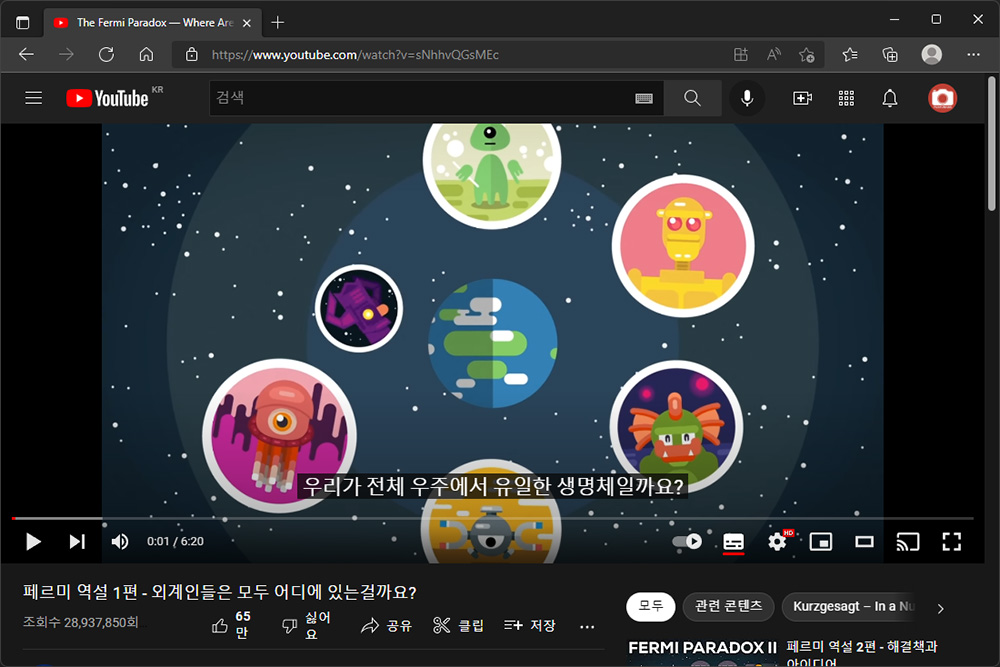Click the Fermi Paradox II thumbnail
1000x667 pixels.
(702, 651)
